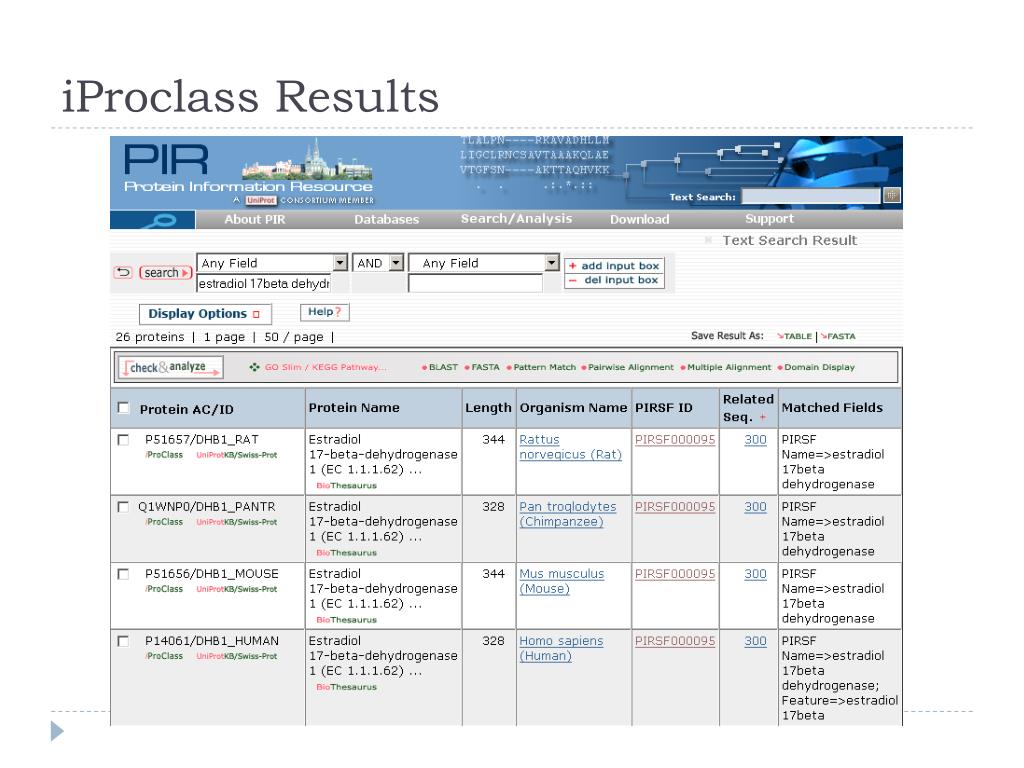Viewport: 1024px width, 768px height.
Task: Click the text search go icon in the header
Action: (891, 195)
